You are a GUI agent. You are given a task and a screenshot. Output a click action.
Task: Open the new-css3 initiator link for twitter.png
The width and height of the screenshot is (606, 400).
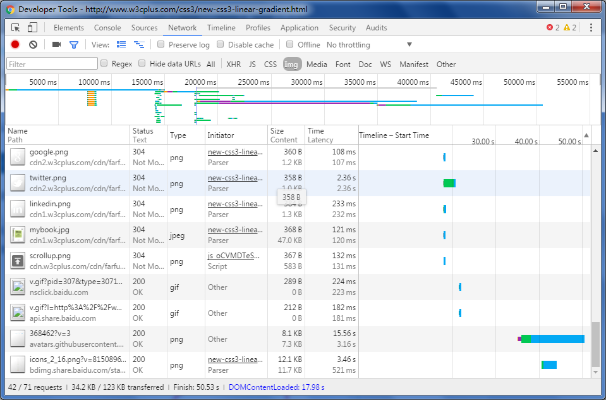pos(235,178)
